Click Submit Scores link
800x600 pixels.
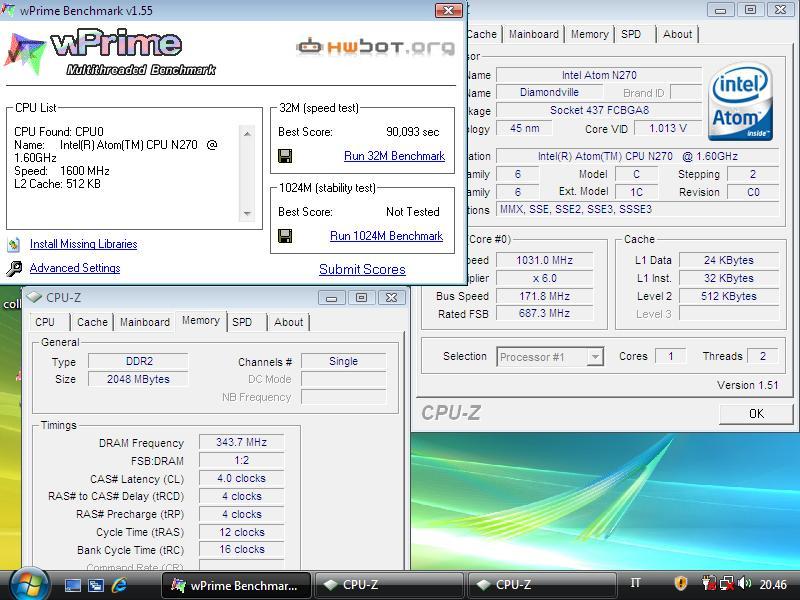click(x=362, y=269)
